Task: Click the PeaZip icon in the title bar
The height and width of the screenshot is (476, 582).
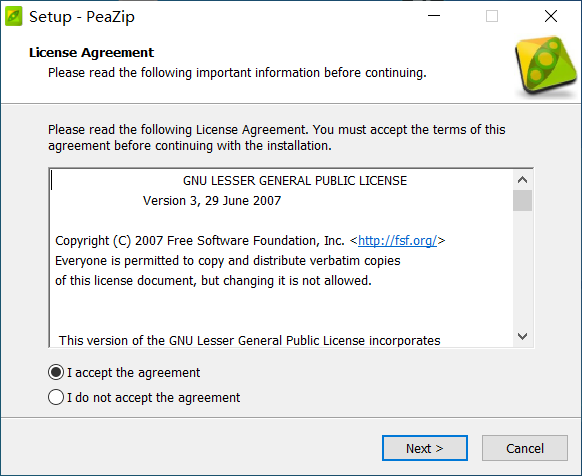Action: coord(14,17)
